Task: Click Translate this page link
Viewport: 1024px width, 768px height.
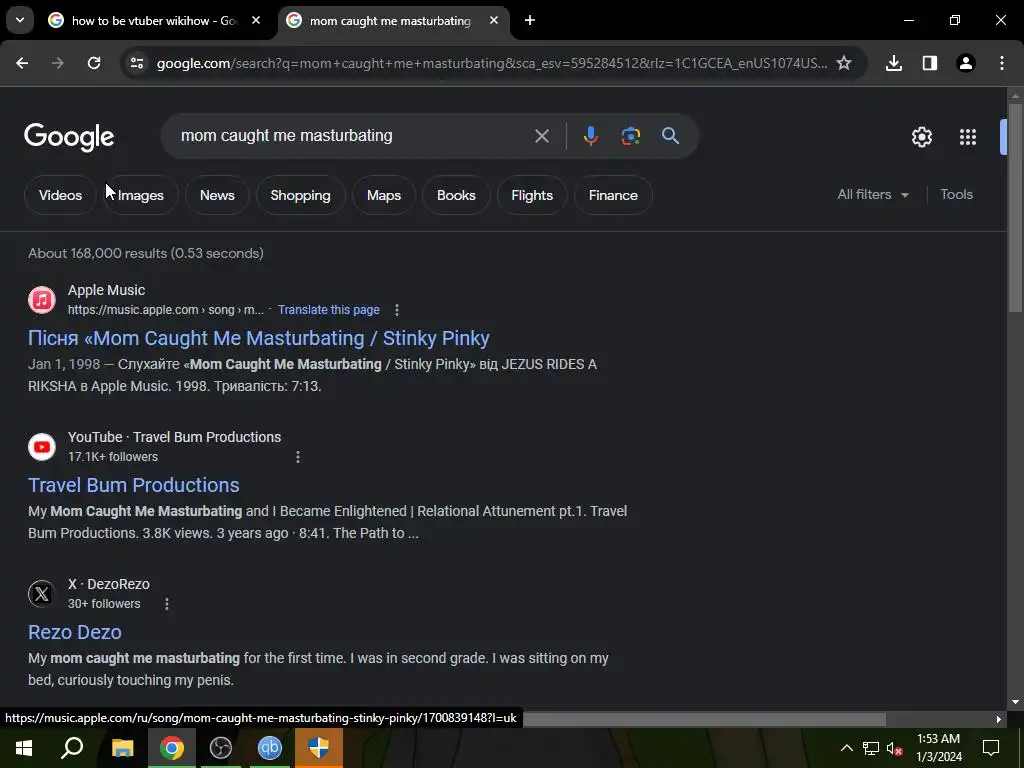Action: [x=328, y=310]
